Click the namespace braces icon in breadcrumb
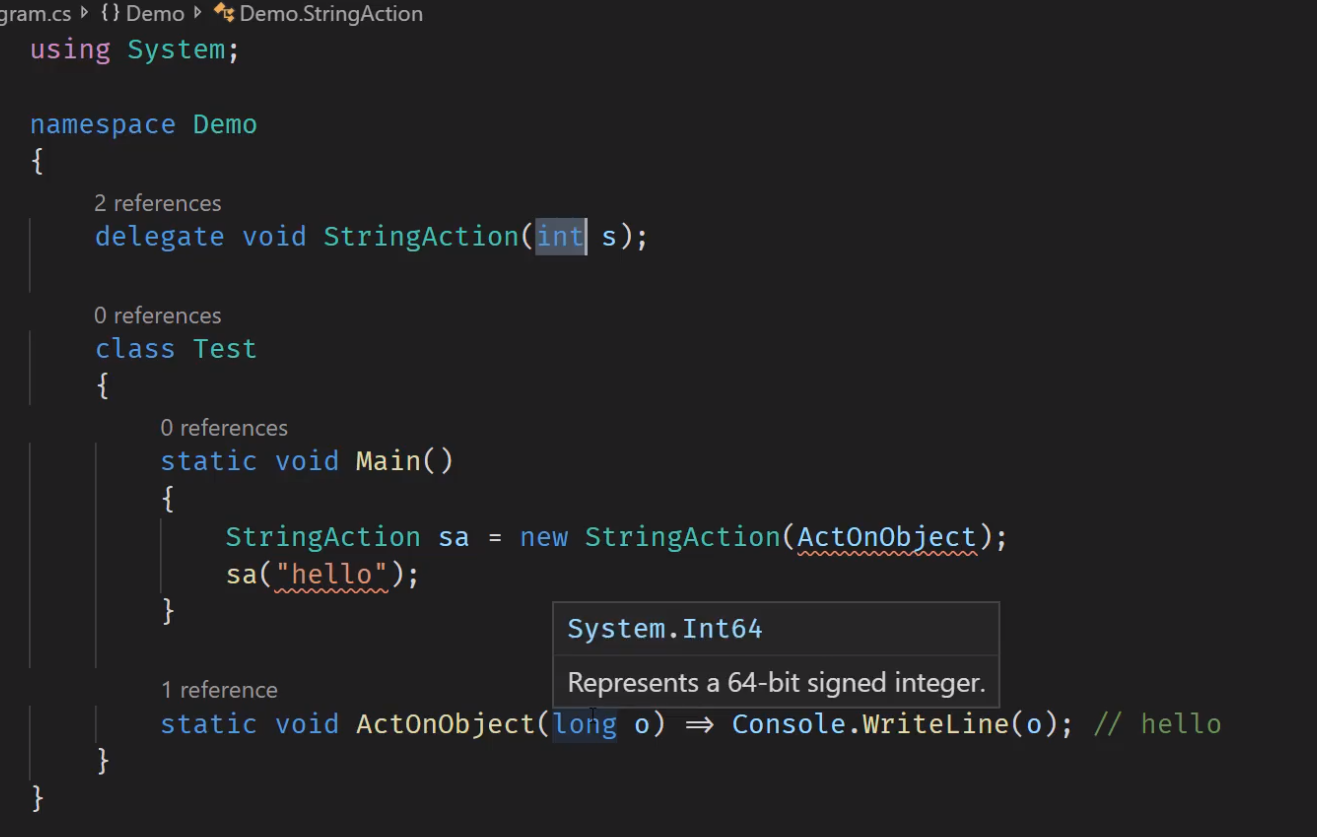The width and height of the screenshot is (1317, 837). click(x=110, y=14)
